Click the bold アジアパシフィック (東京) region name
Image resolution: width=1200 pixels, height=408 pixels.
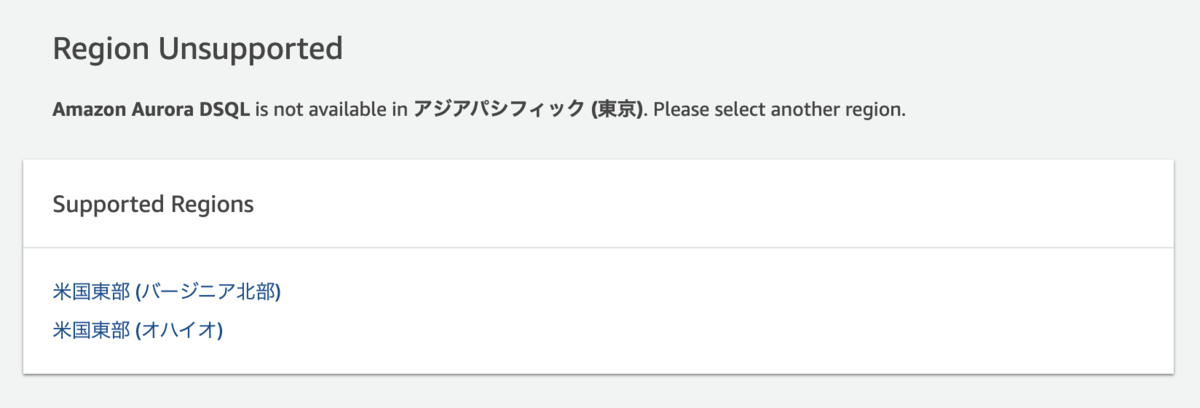(528, 109)
